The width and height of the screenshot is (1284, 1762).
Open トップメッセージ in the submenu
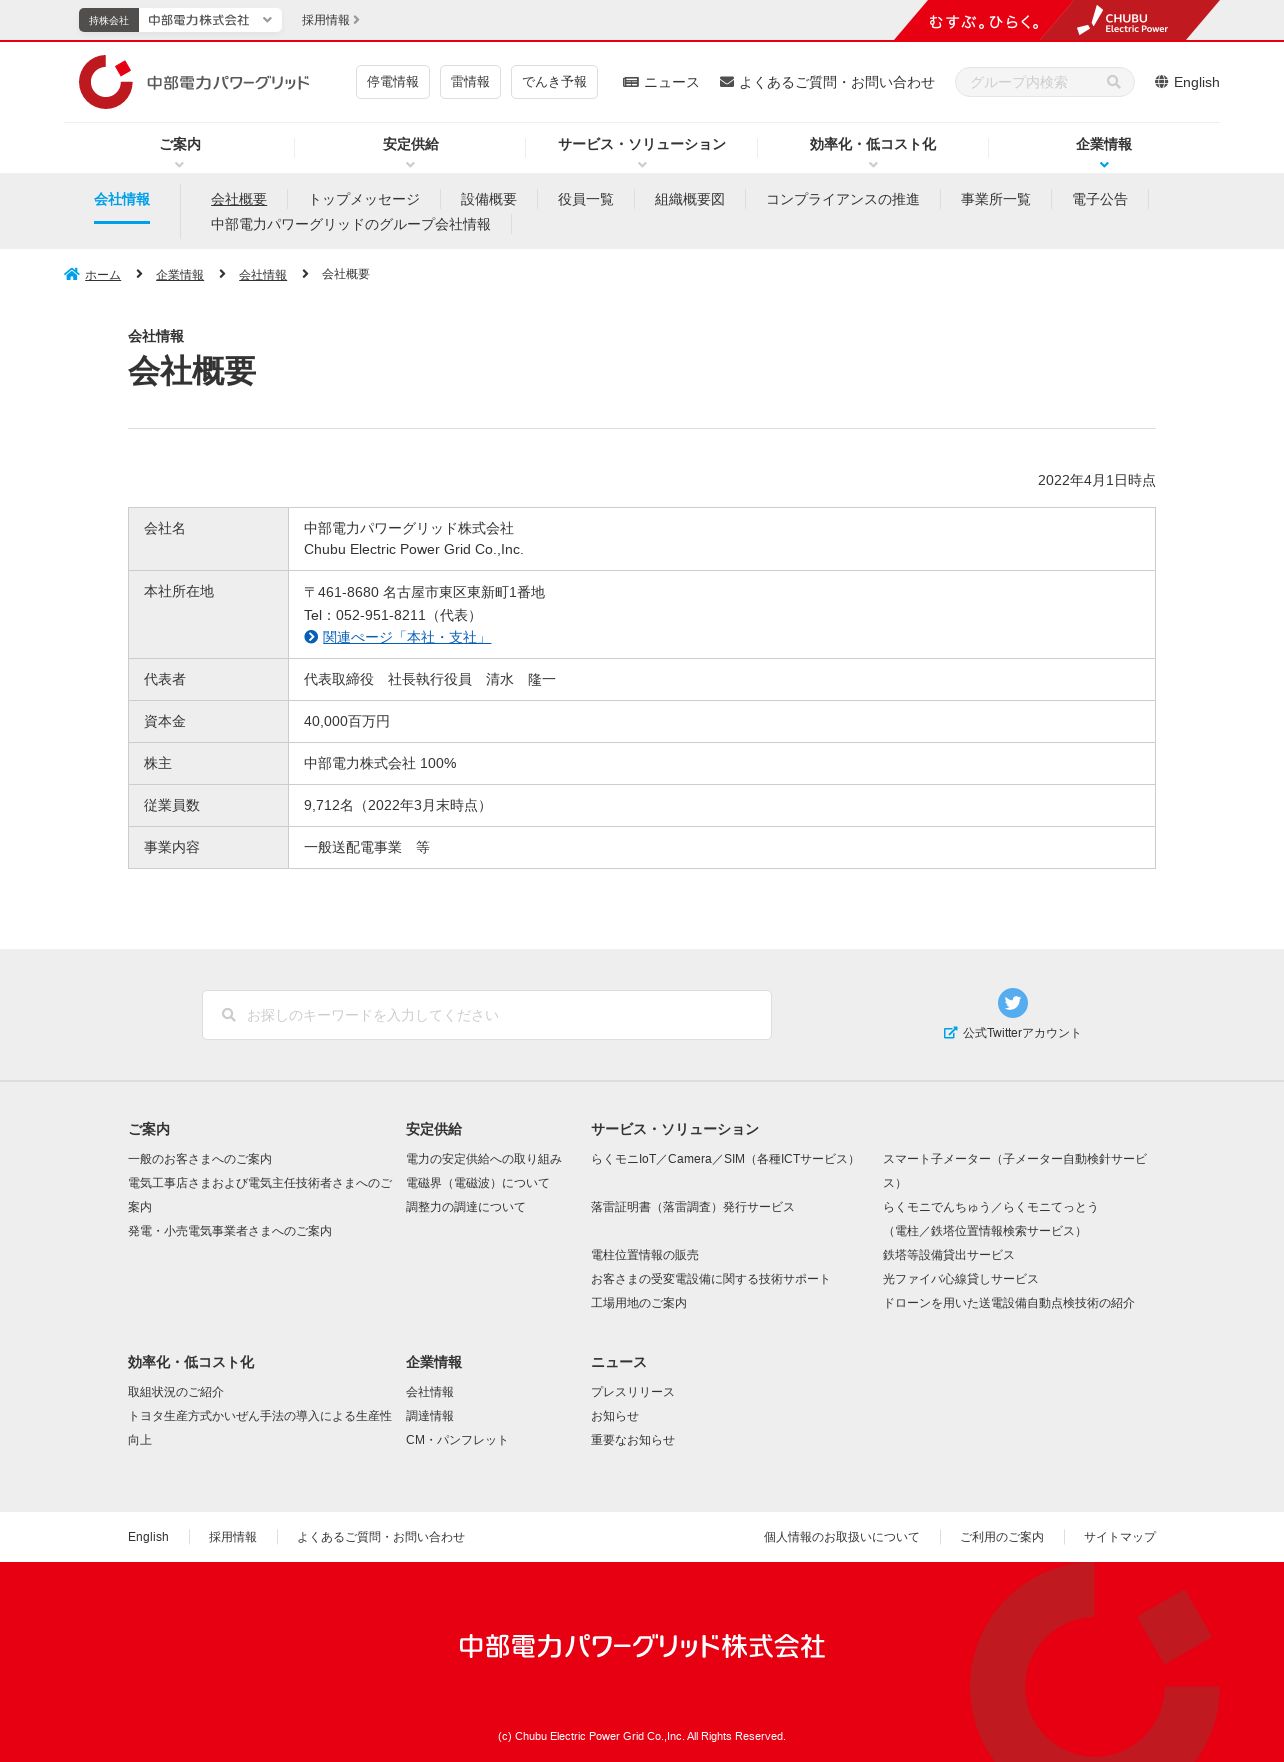pyautogui.click(x=364, y=199)
